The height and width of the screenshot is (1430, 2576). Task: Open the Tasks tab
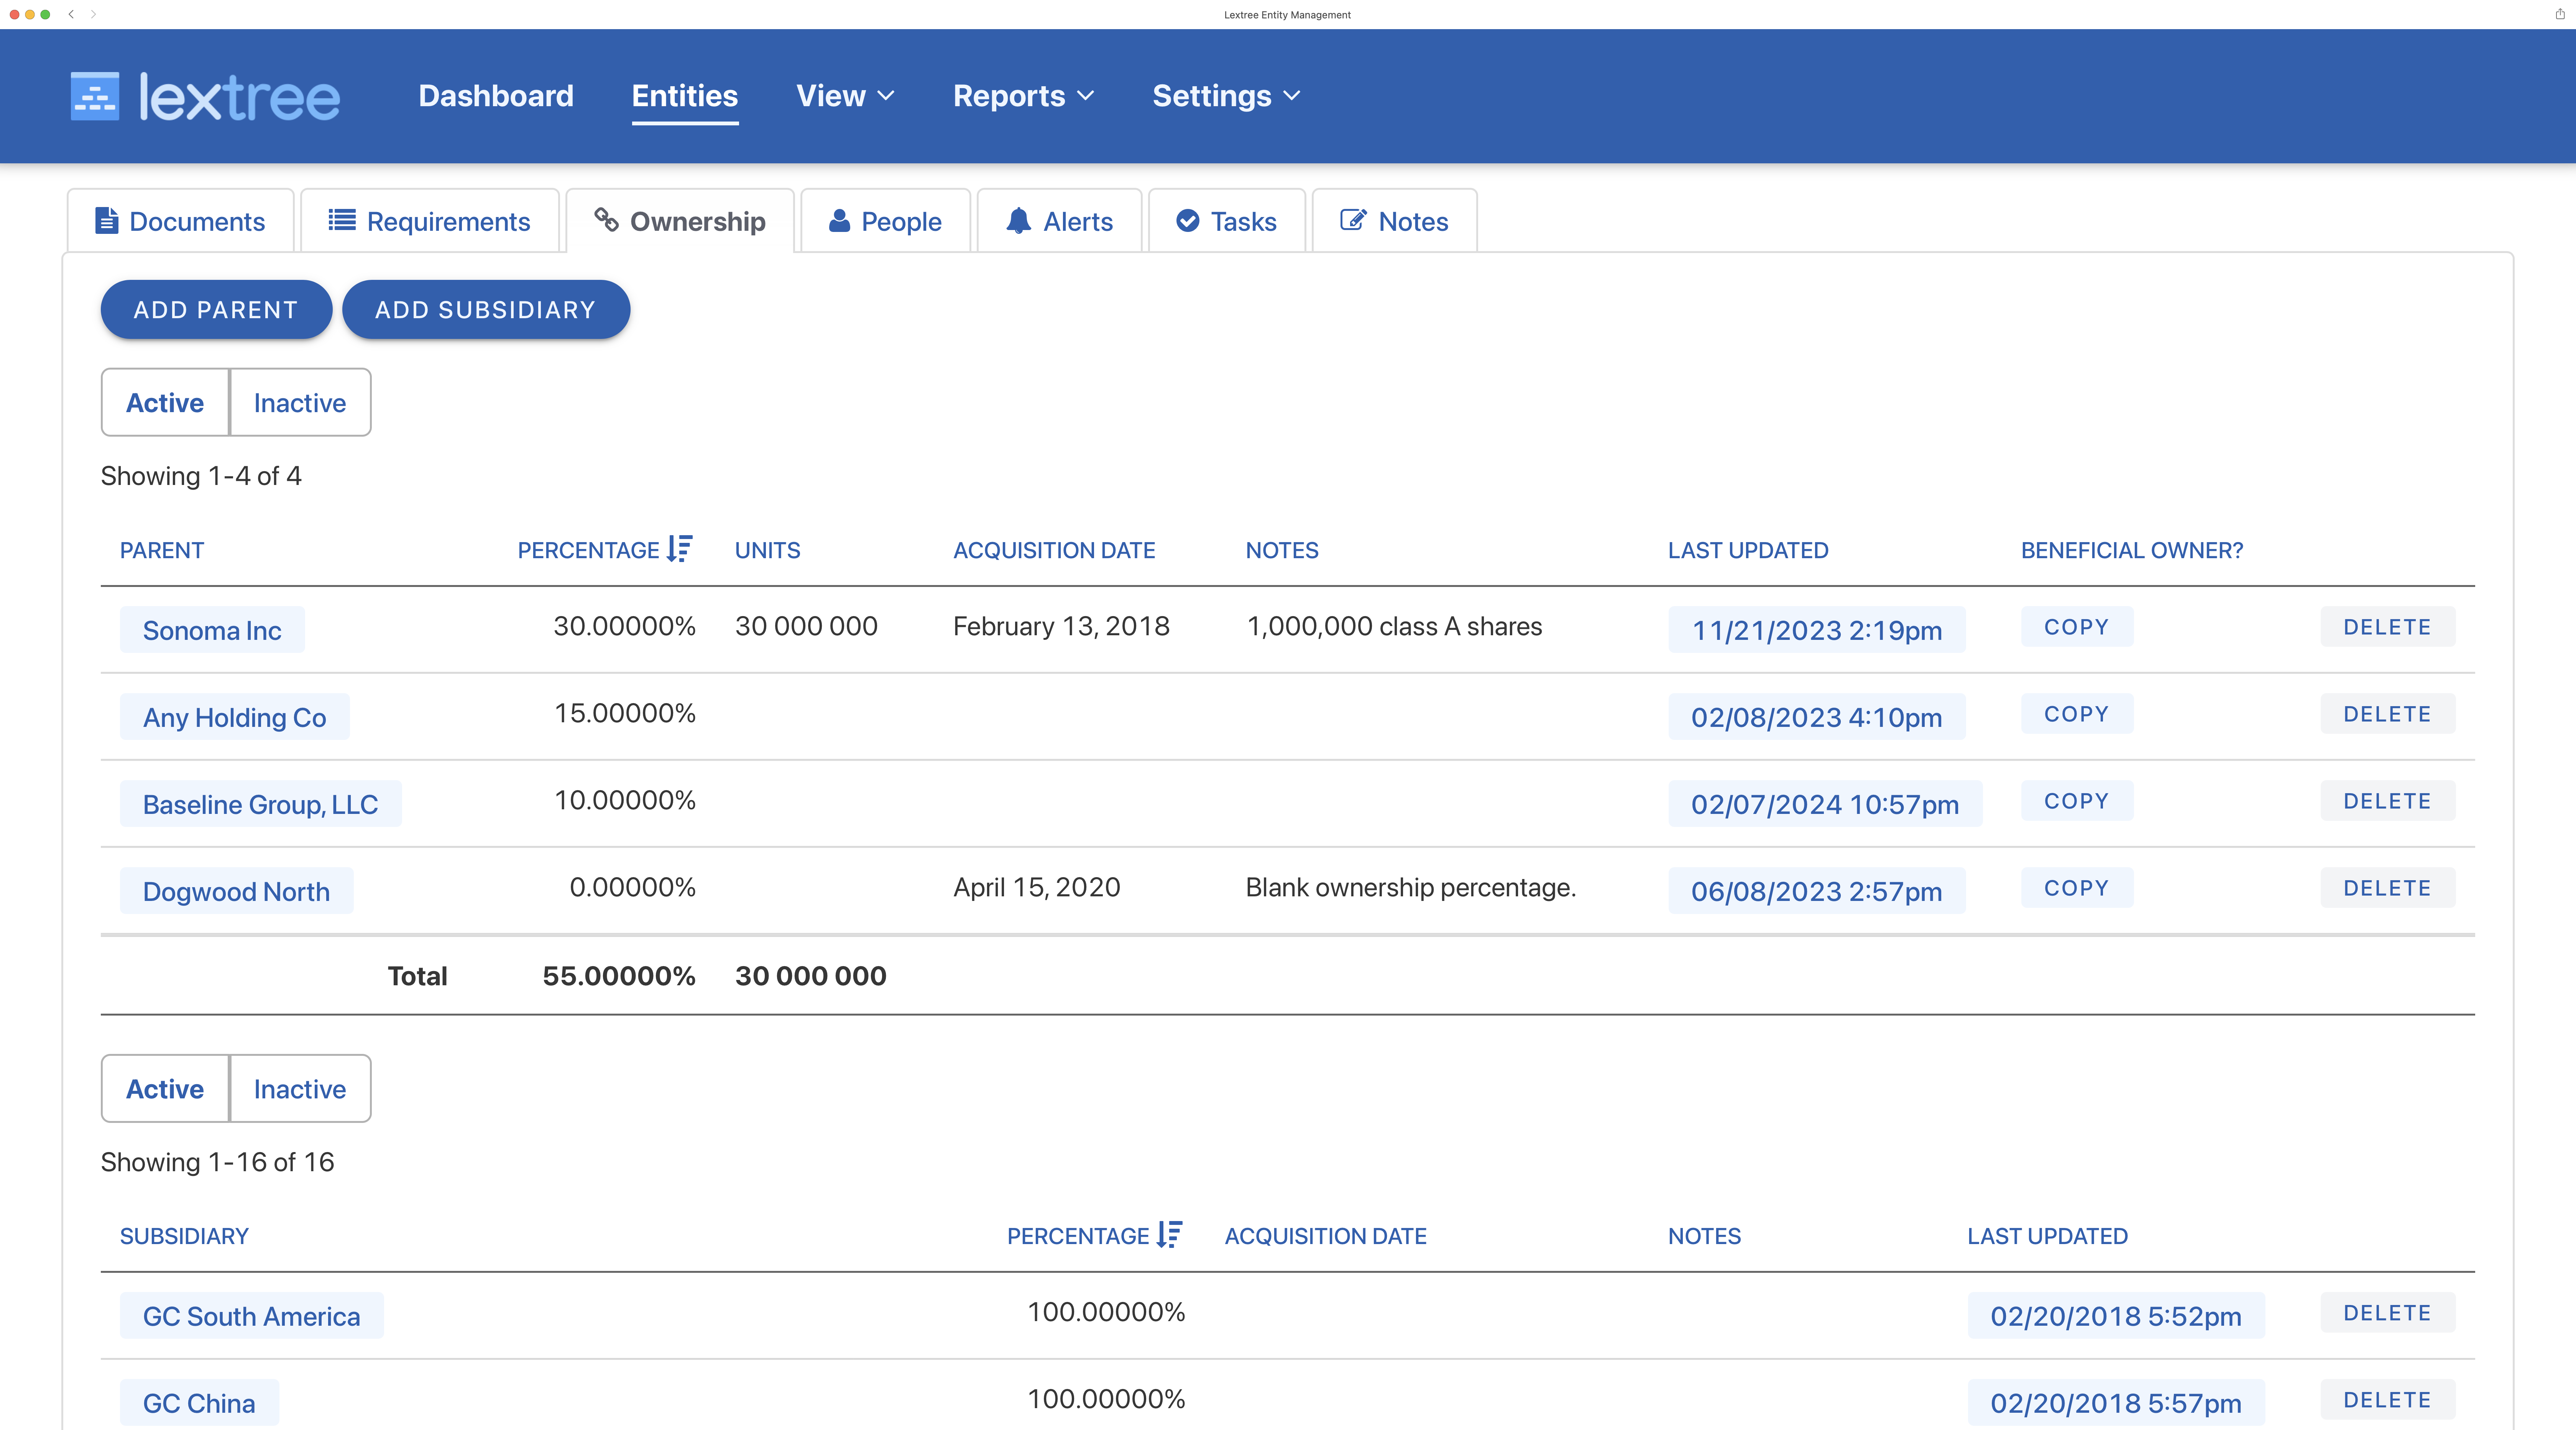(1227, 221)
